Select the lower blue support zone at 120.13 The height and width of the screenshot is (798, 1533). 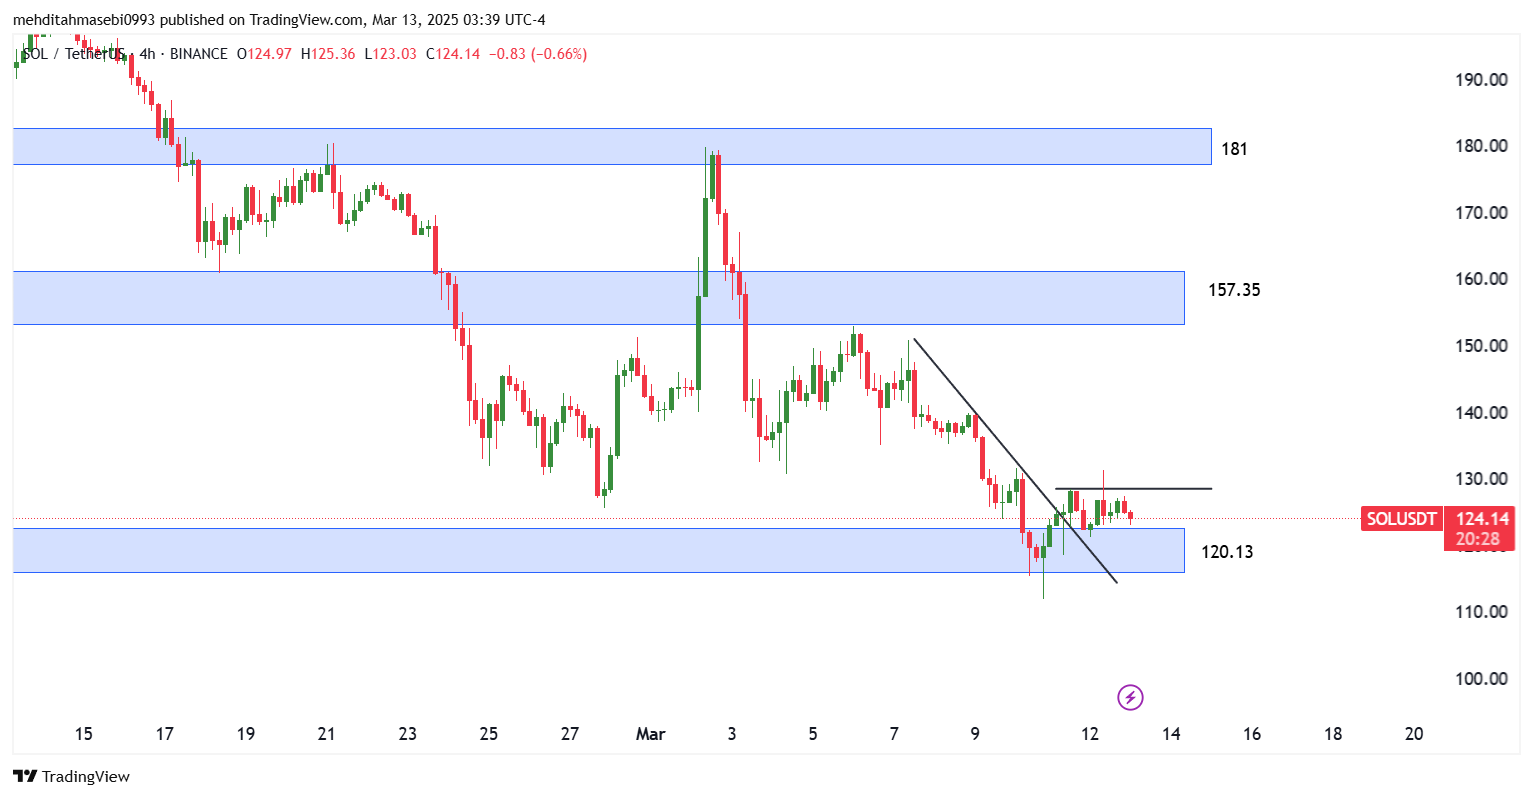(x=598, y=550)
